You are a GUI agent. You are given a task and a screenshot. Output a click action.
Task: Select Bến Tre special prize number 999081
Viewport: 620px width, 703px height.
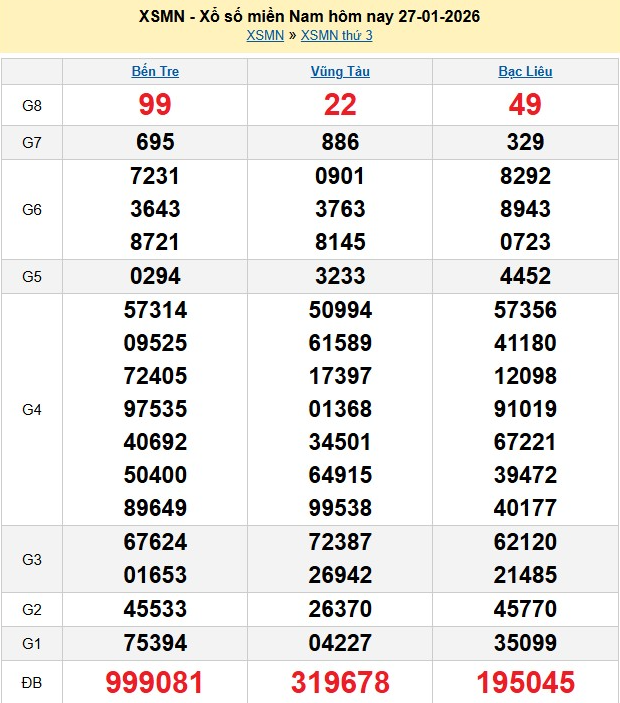click(x=155, y=682)
